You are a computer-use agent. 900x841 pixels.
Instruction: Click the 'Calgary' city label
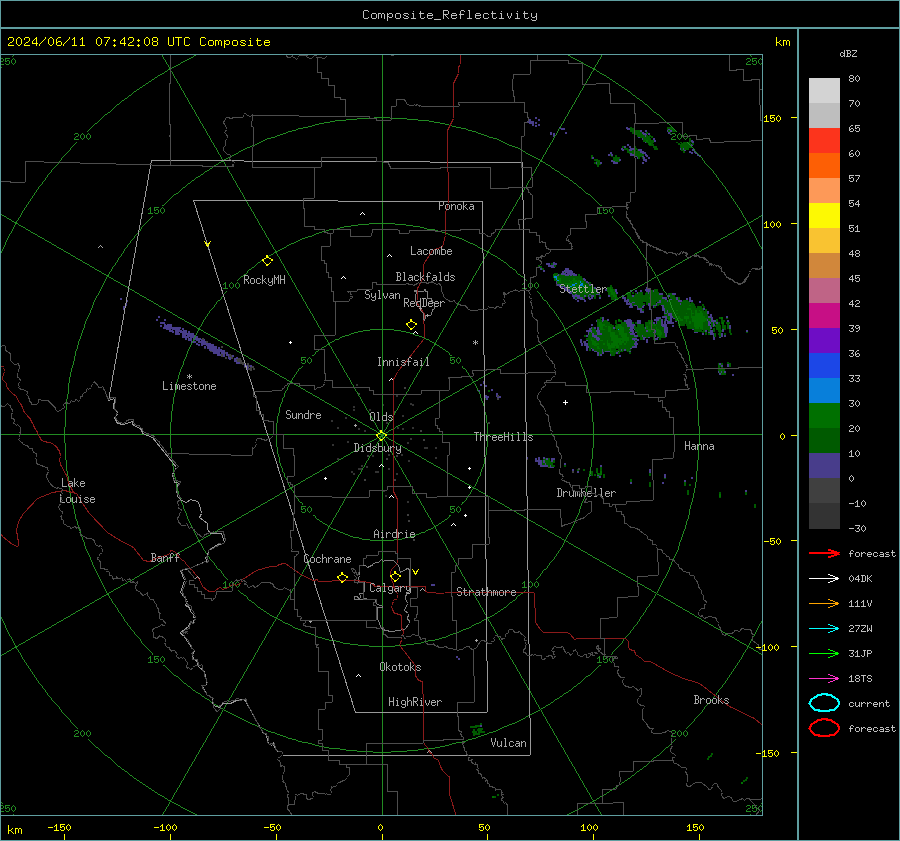tap(390, 588)
